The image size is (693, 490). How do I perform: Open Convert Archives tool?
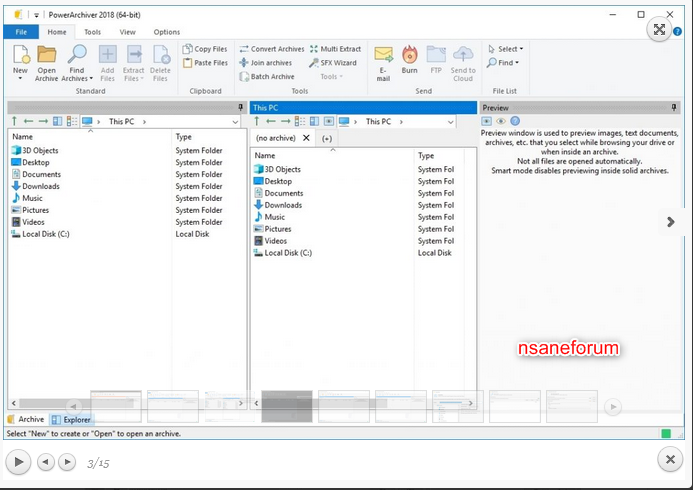tap(272, 49)
